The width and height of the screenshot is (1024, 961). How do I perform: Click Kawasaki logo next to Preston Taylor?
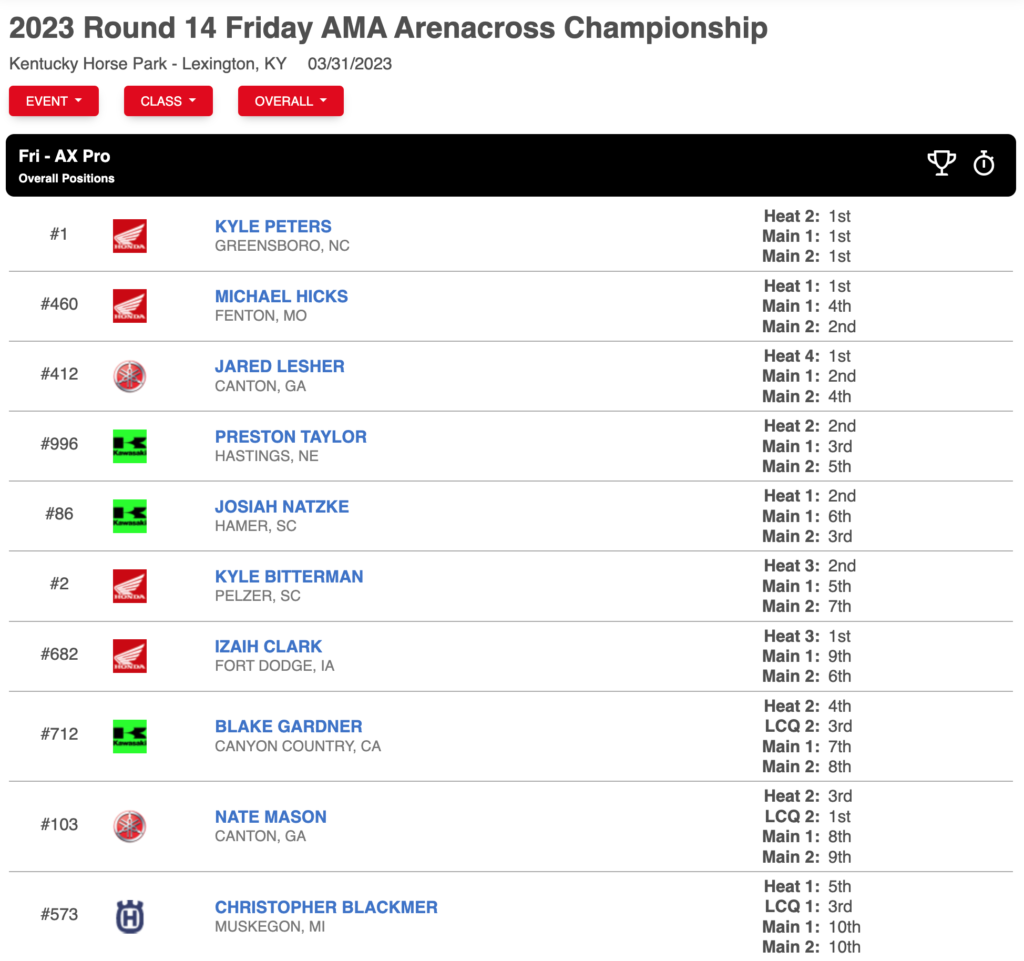[129, 446]
